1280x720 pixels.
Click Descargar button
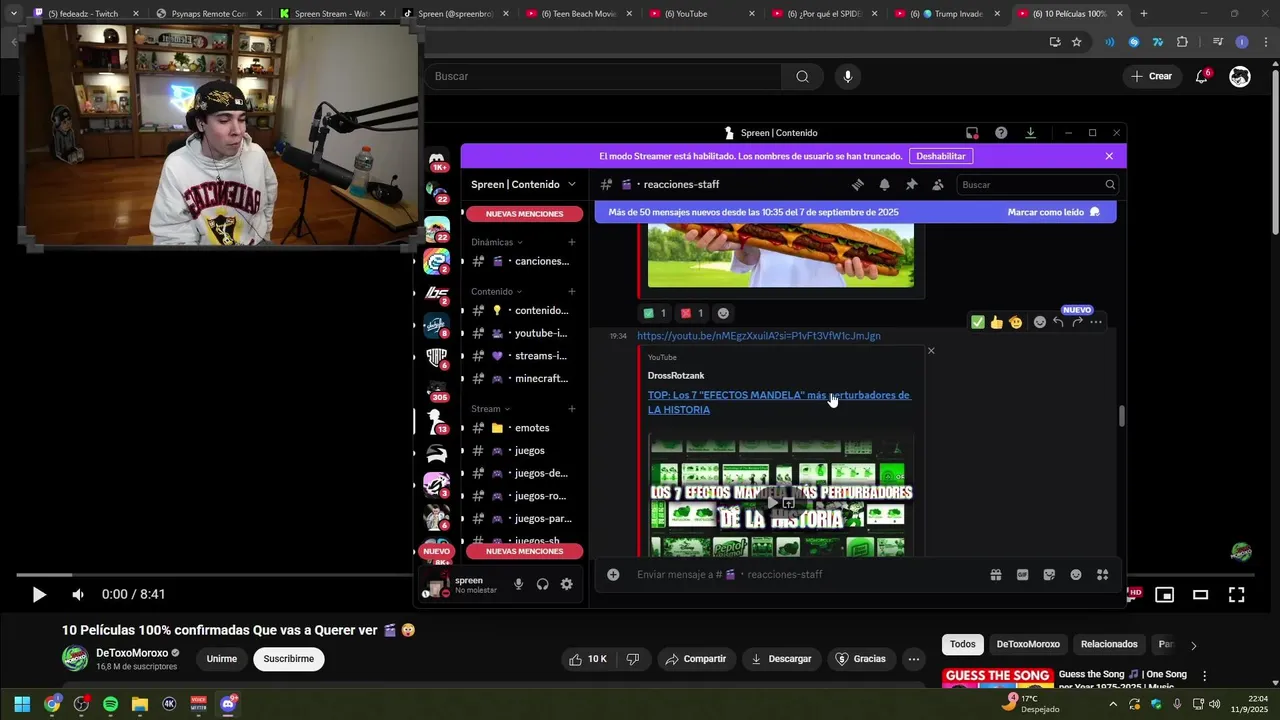click(781, 659)
